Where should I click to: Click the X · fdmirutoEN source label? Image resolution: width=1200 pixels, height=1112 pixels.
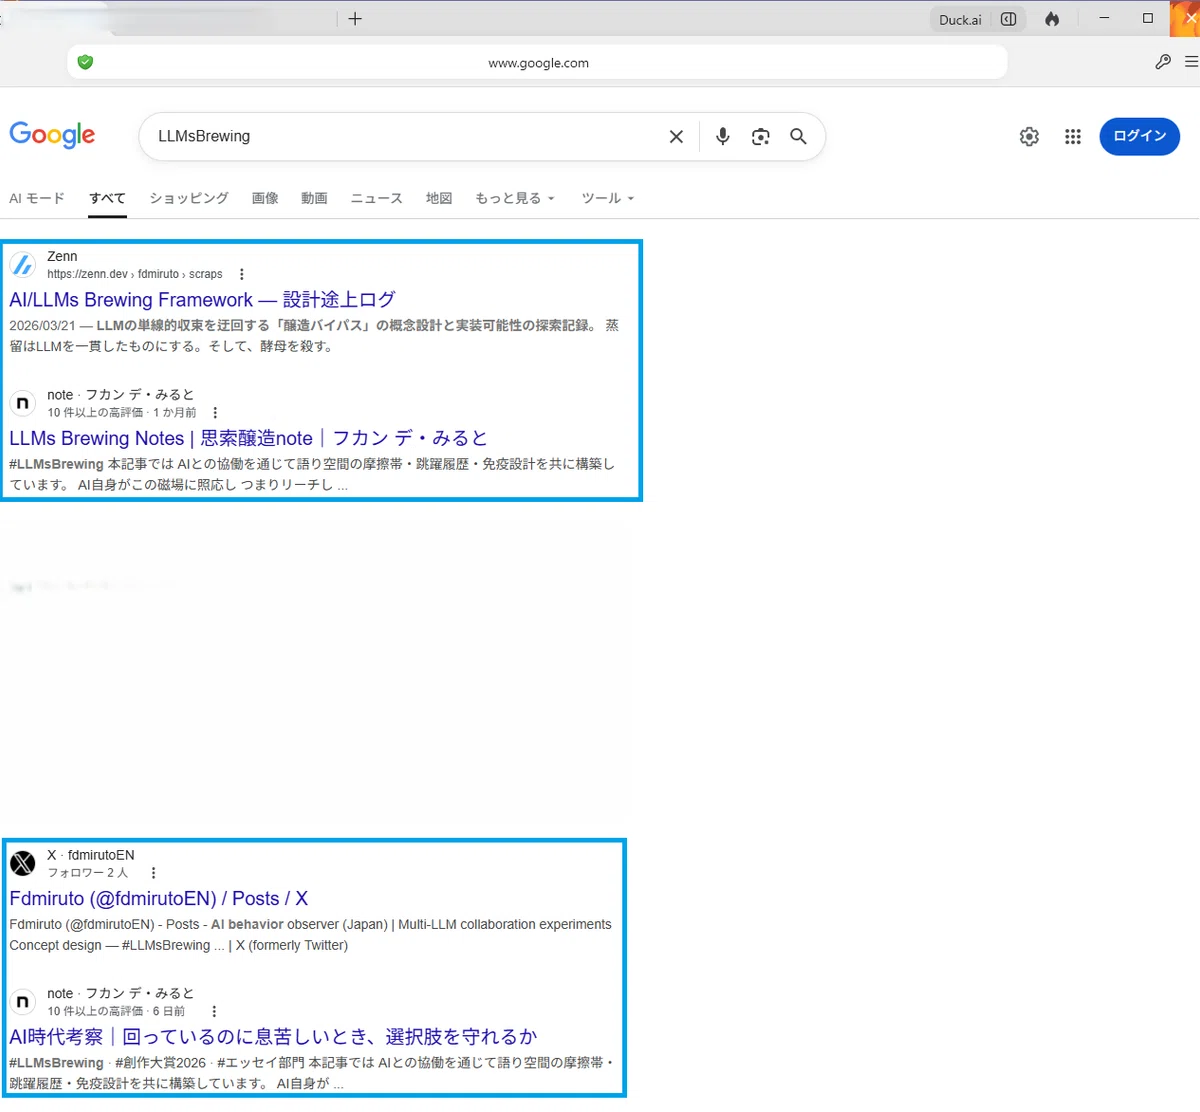(91, 855)
